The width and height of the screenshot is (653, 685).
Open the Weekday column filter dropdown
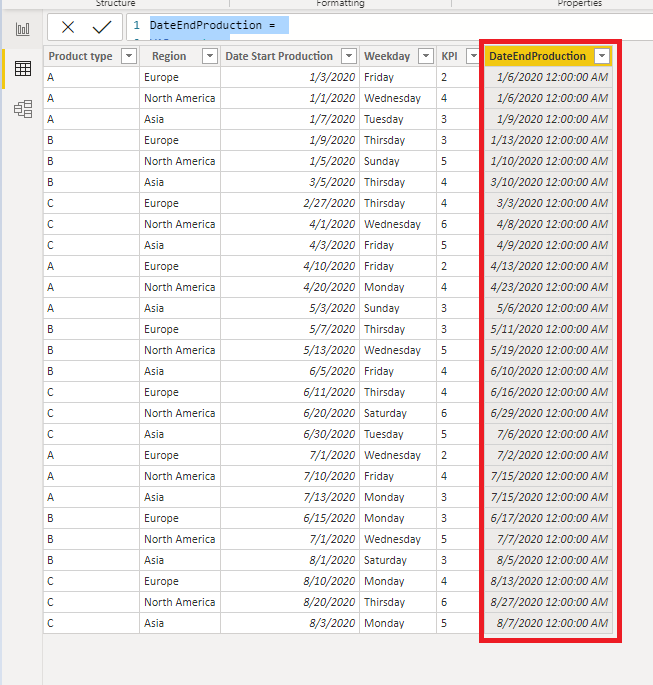[425, 56]
